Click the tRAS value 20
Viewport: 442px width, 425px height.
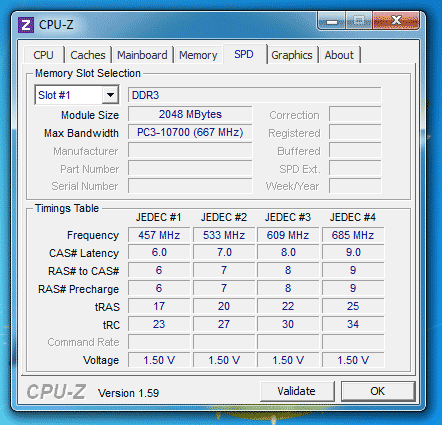(224, 306)
